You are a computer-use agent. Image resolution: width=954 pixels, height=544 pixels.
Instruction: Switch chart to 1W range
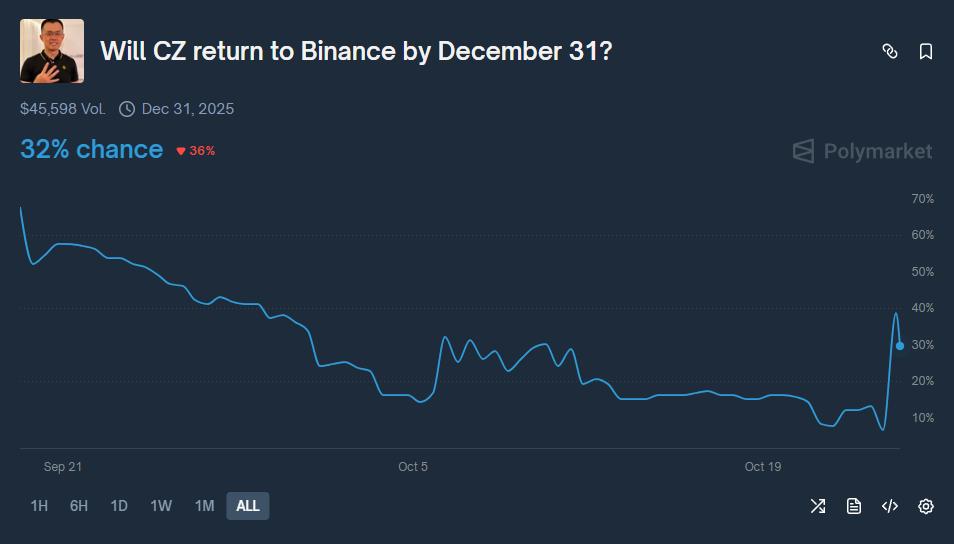point(161,506)
